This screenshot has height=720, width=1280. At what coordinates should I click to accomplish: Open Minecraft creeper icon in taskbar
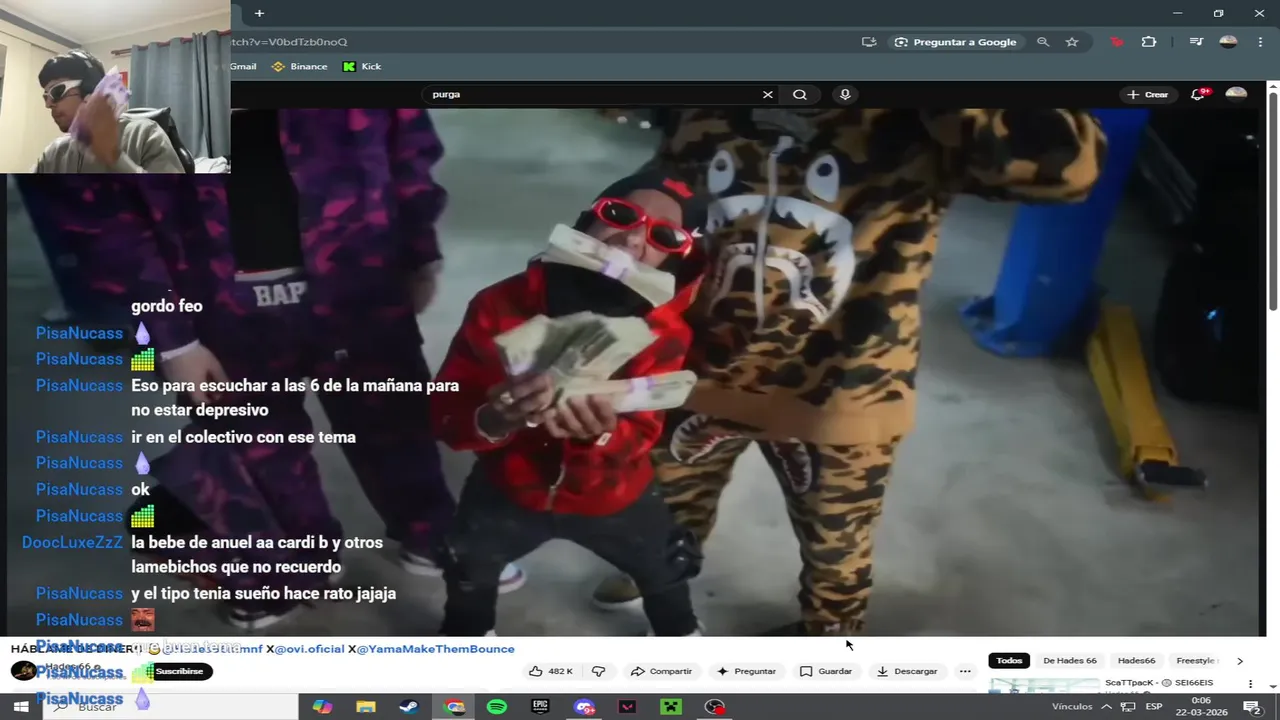click(x=671, y=707)
